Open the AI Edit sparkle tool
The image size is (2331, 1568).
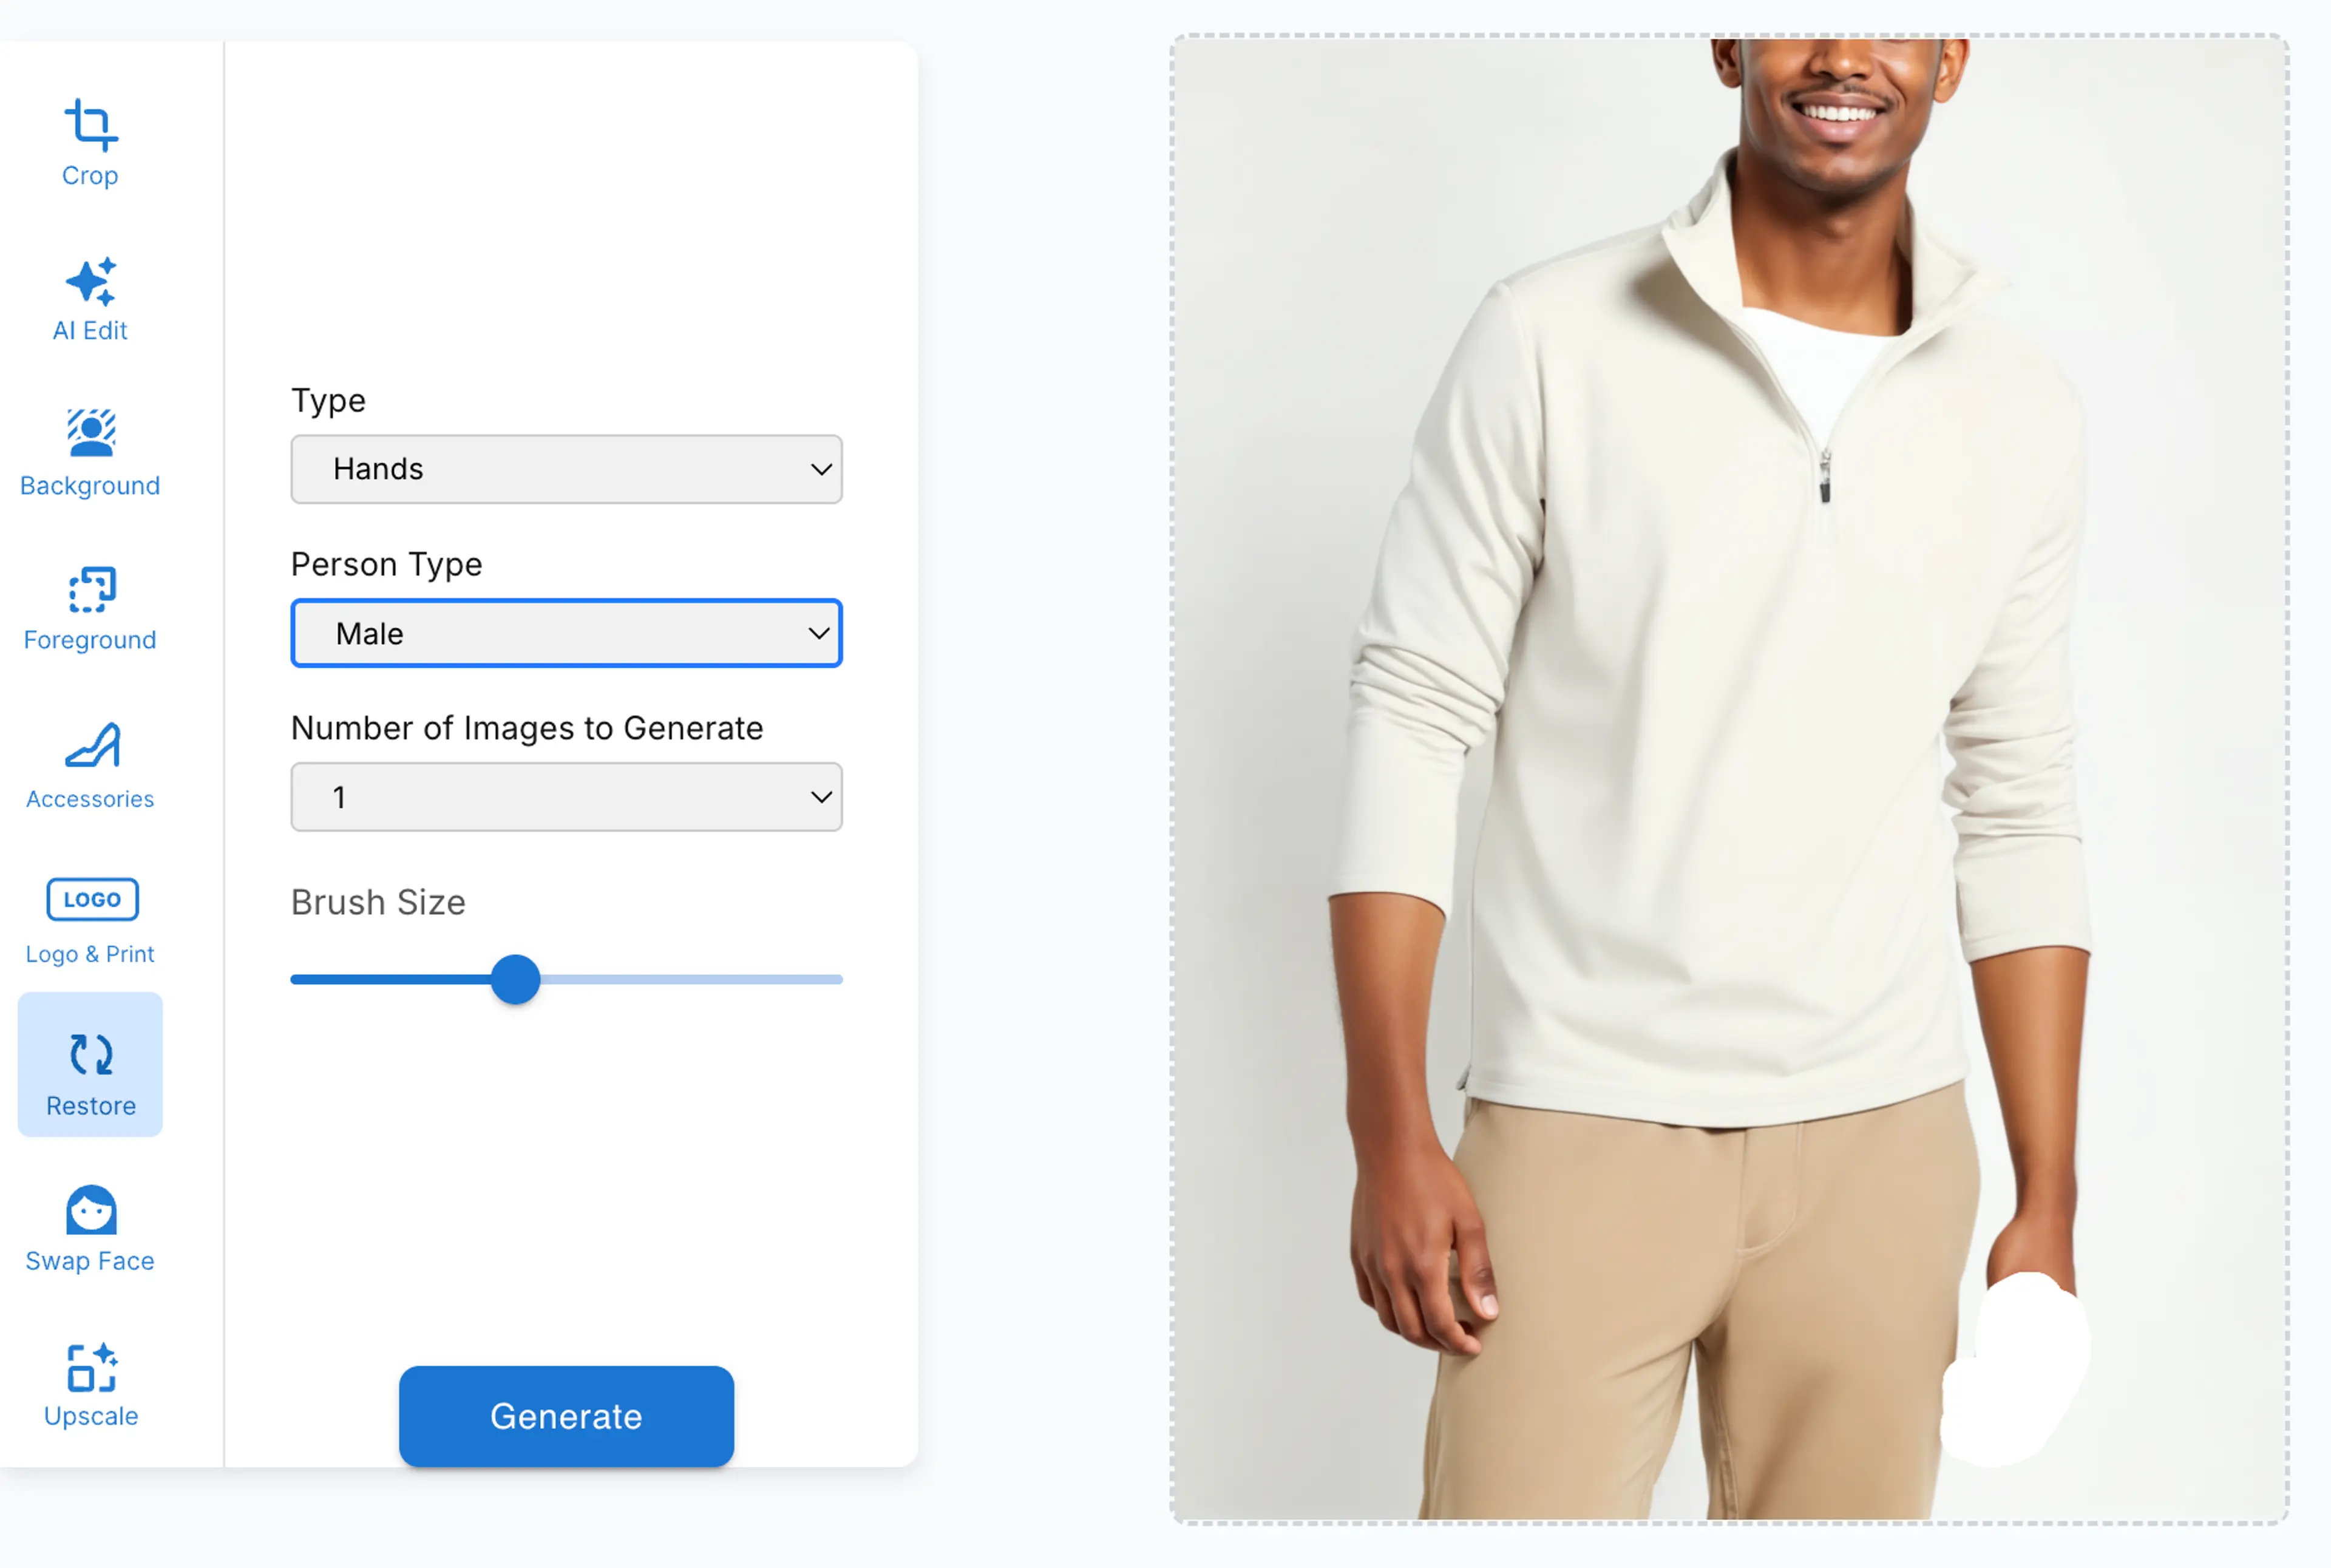[x=91, y=281]
